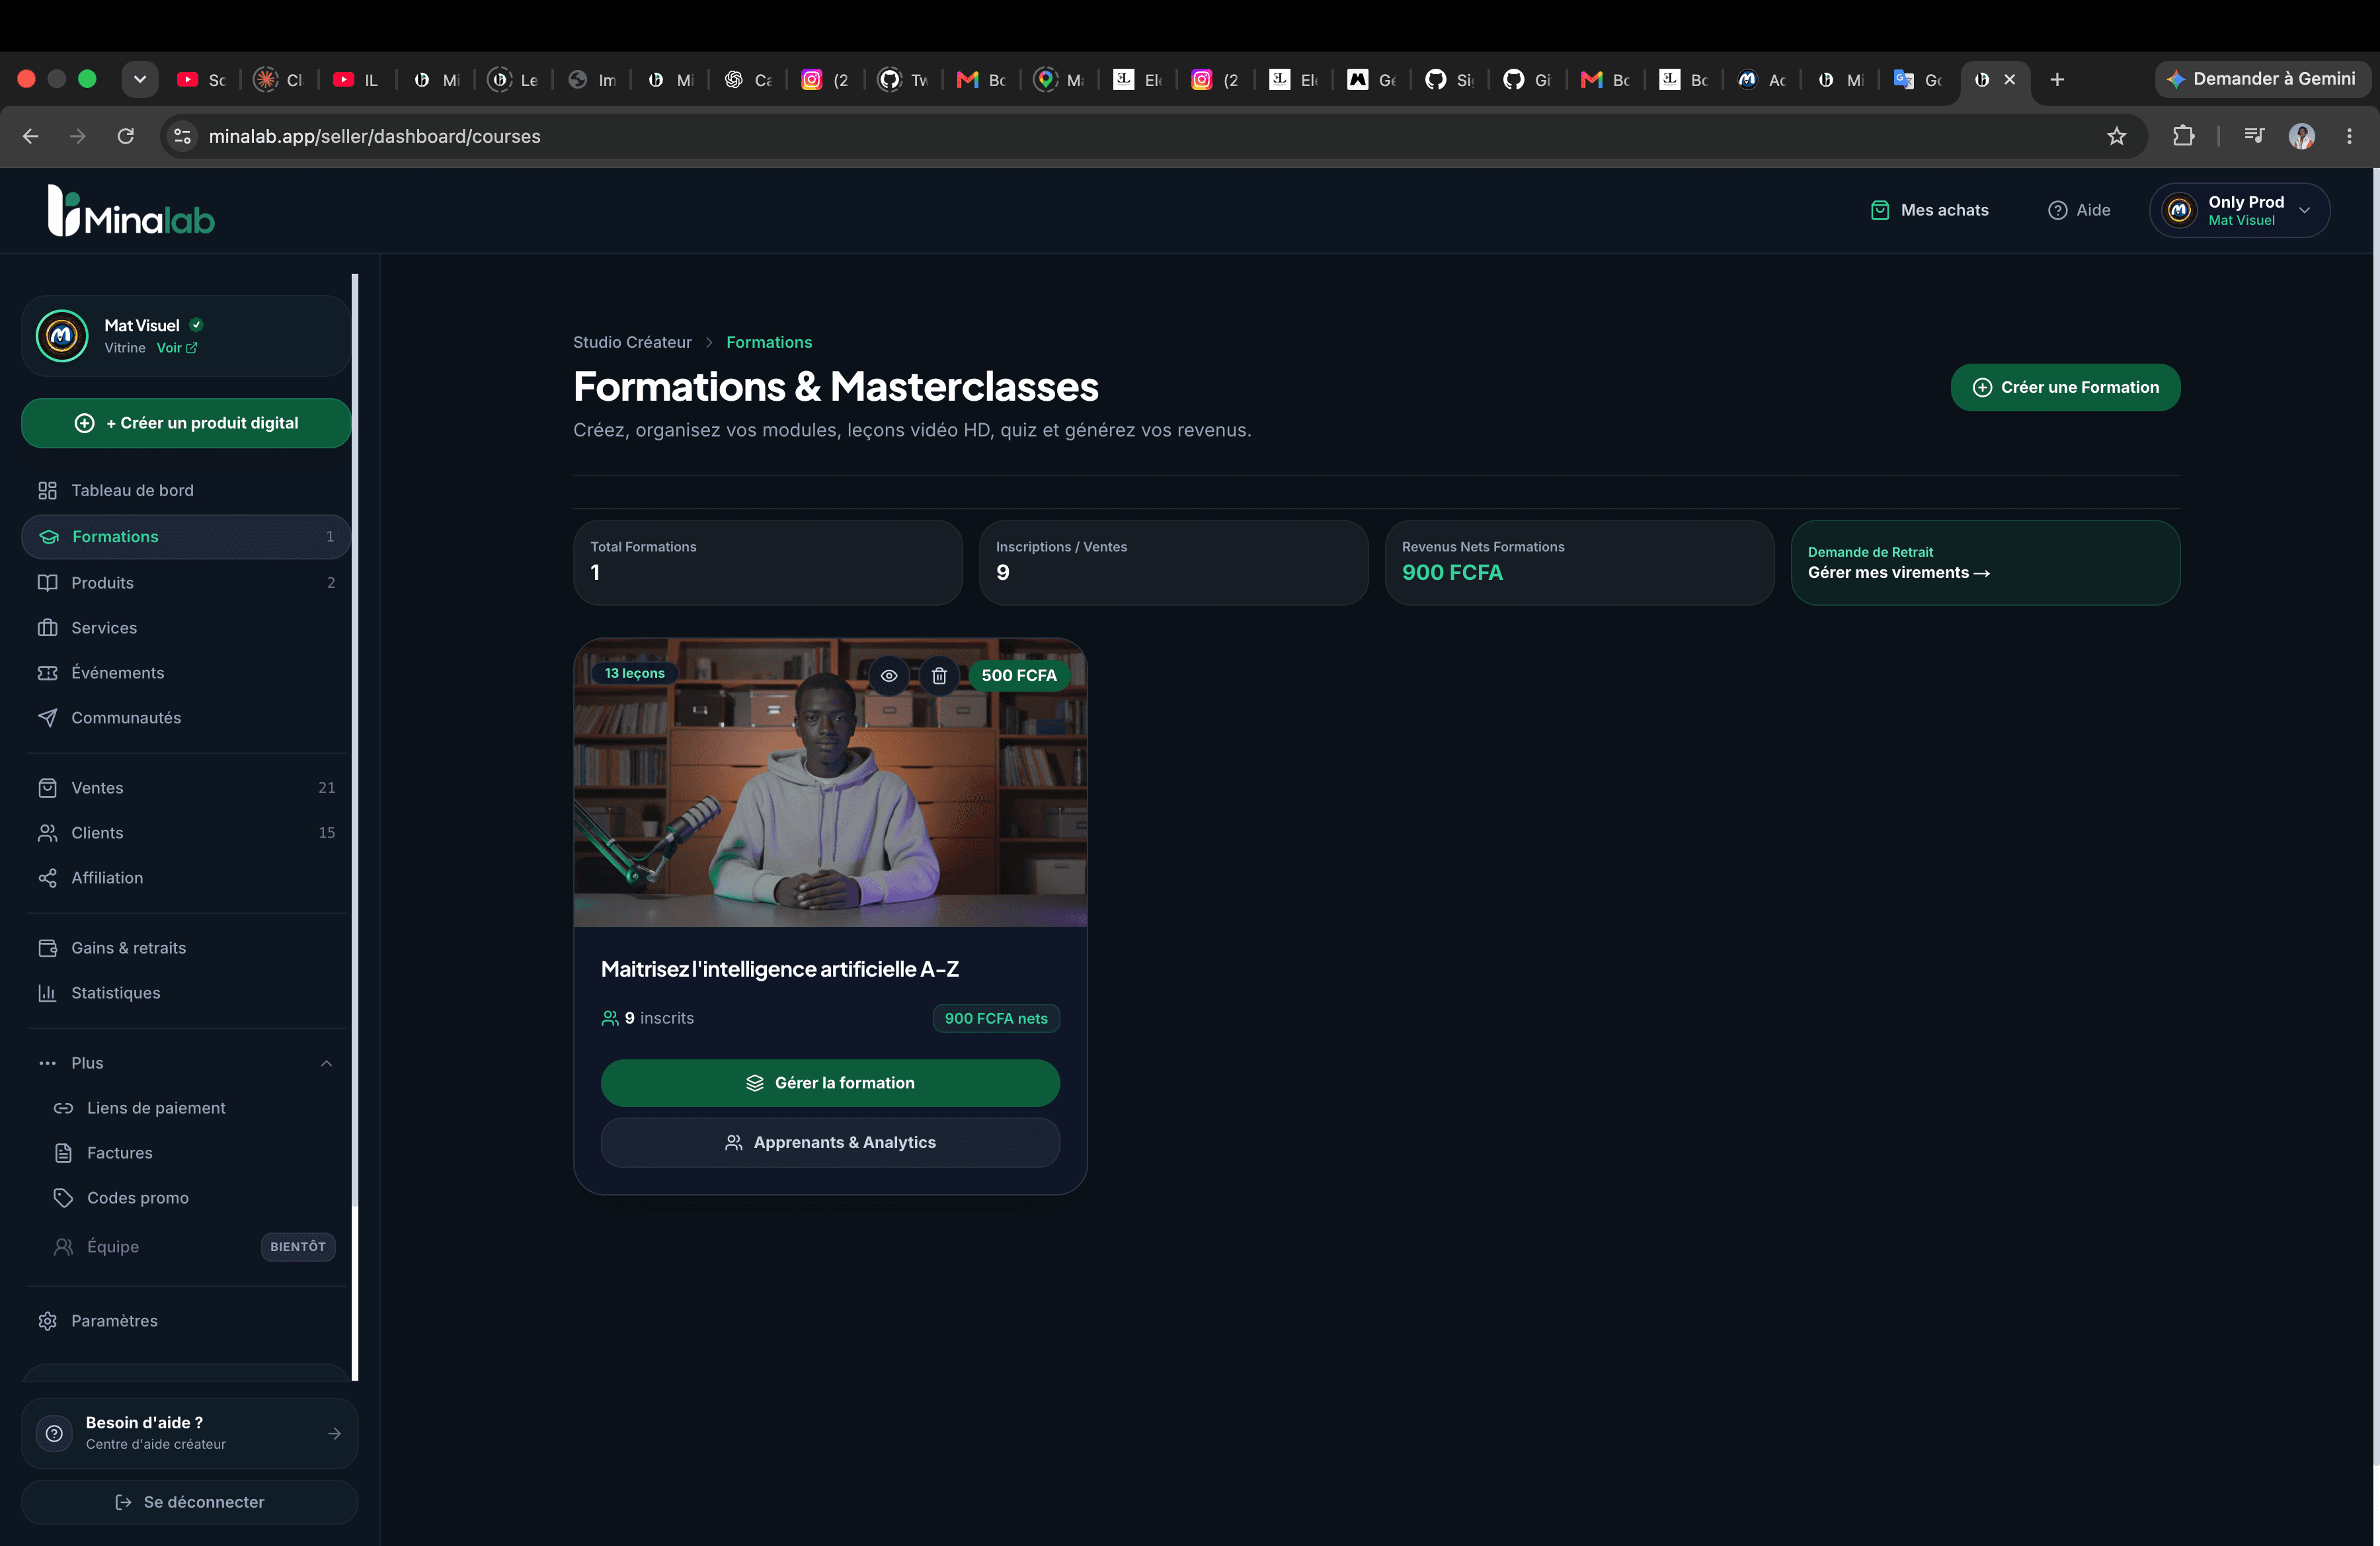Click the Minalab logo
Image resolution: width=2380 pixels, height=1546 pixels.
click(x=131, y=211)
